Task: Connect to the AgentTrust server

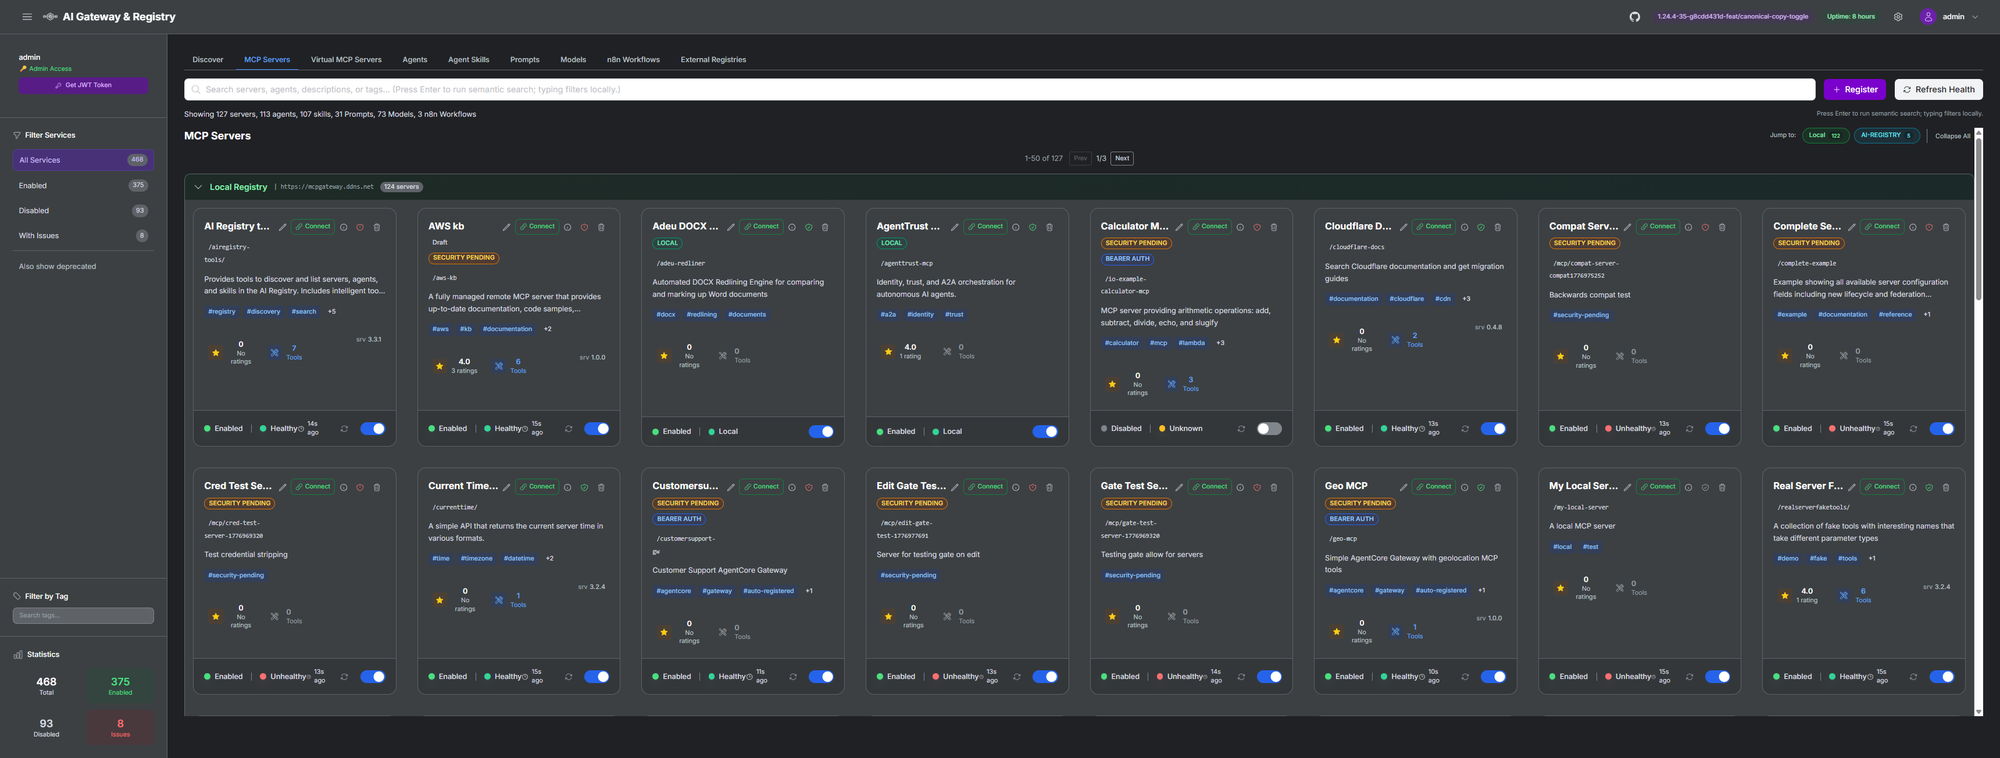Action: pos(985,227)
